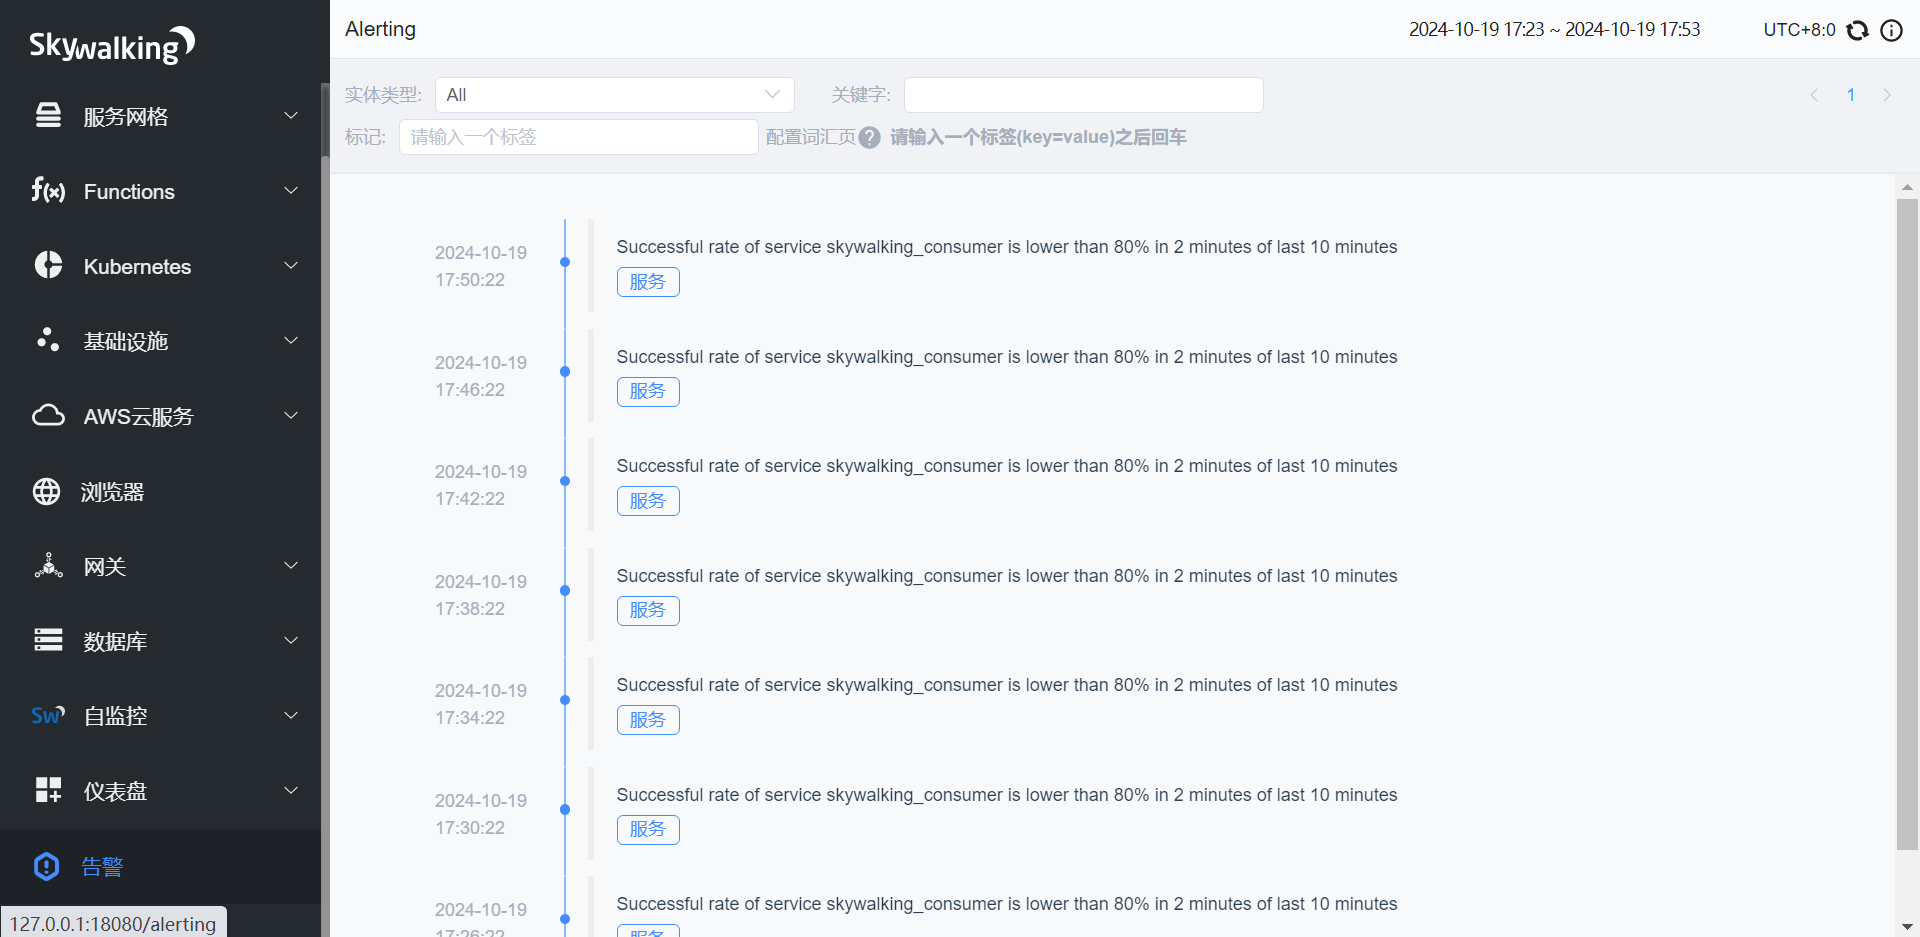Image resolution: width=1920 pixels, height=937 pixels.
Task: Open the time range 2024-10-19 17:23 picker
Action: pyautogui.click(x=1554, y=30)
